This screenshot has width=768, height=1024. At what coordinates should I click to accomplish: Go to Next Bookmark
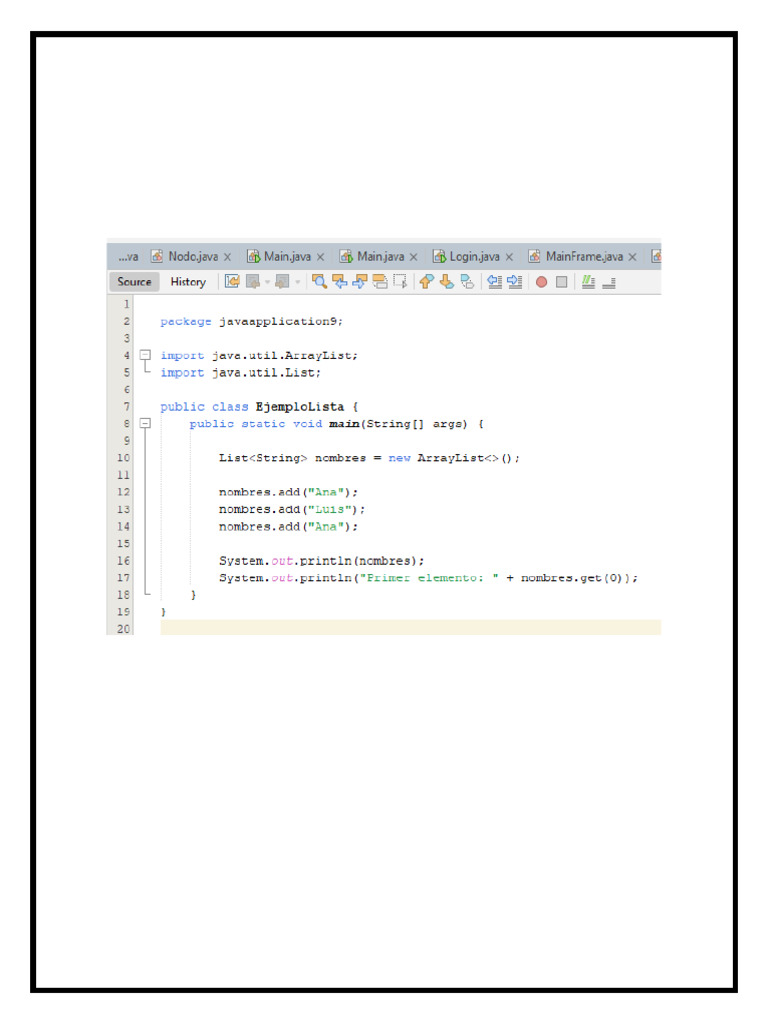[x=447, y=282]
